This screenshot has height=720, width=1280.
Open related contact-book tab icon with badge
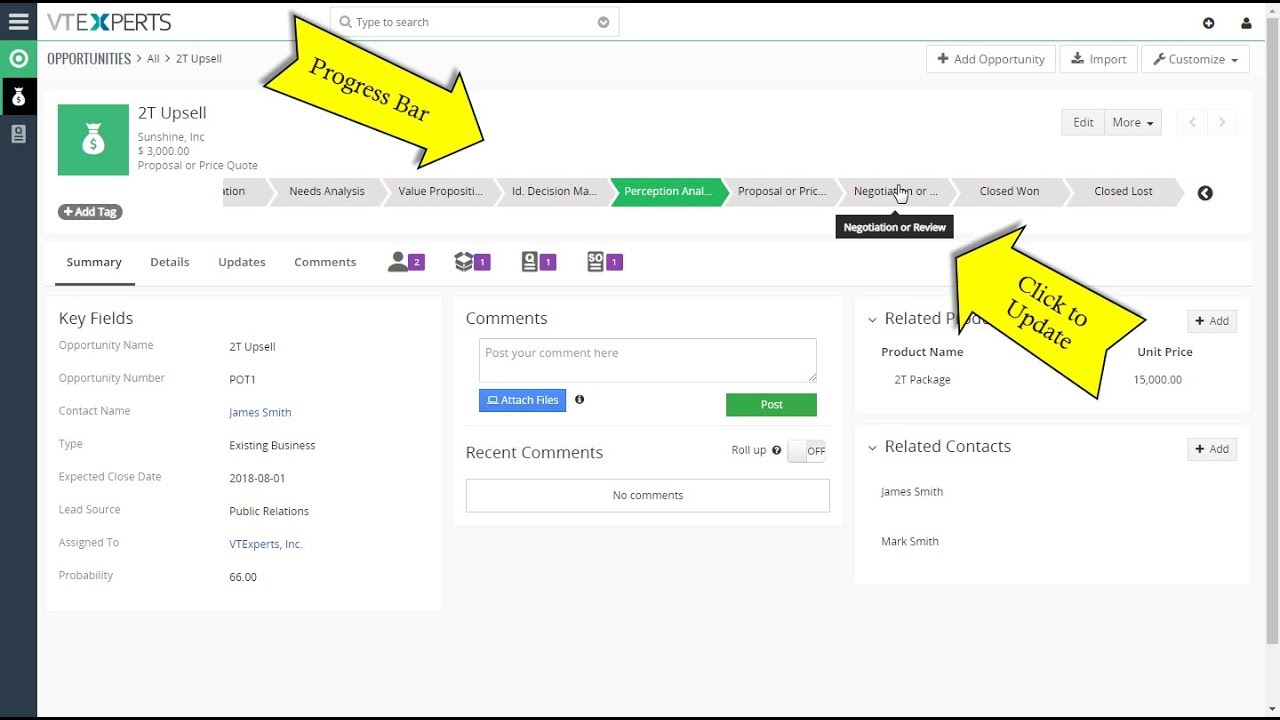(539, 262)
